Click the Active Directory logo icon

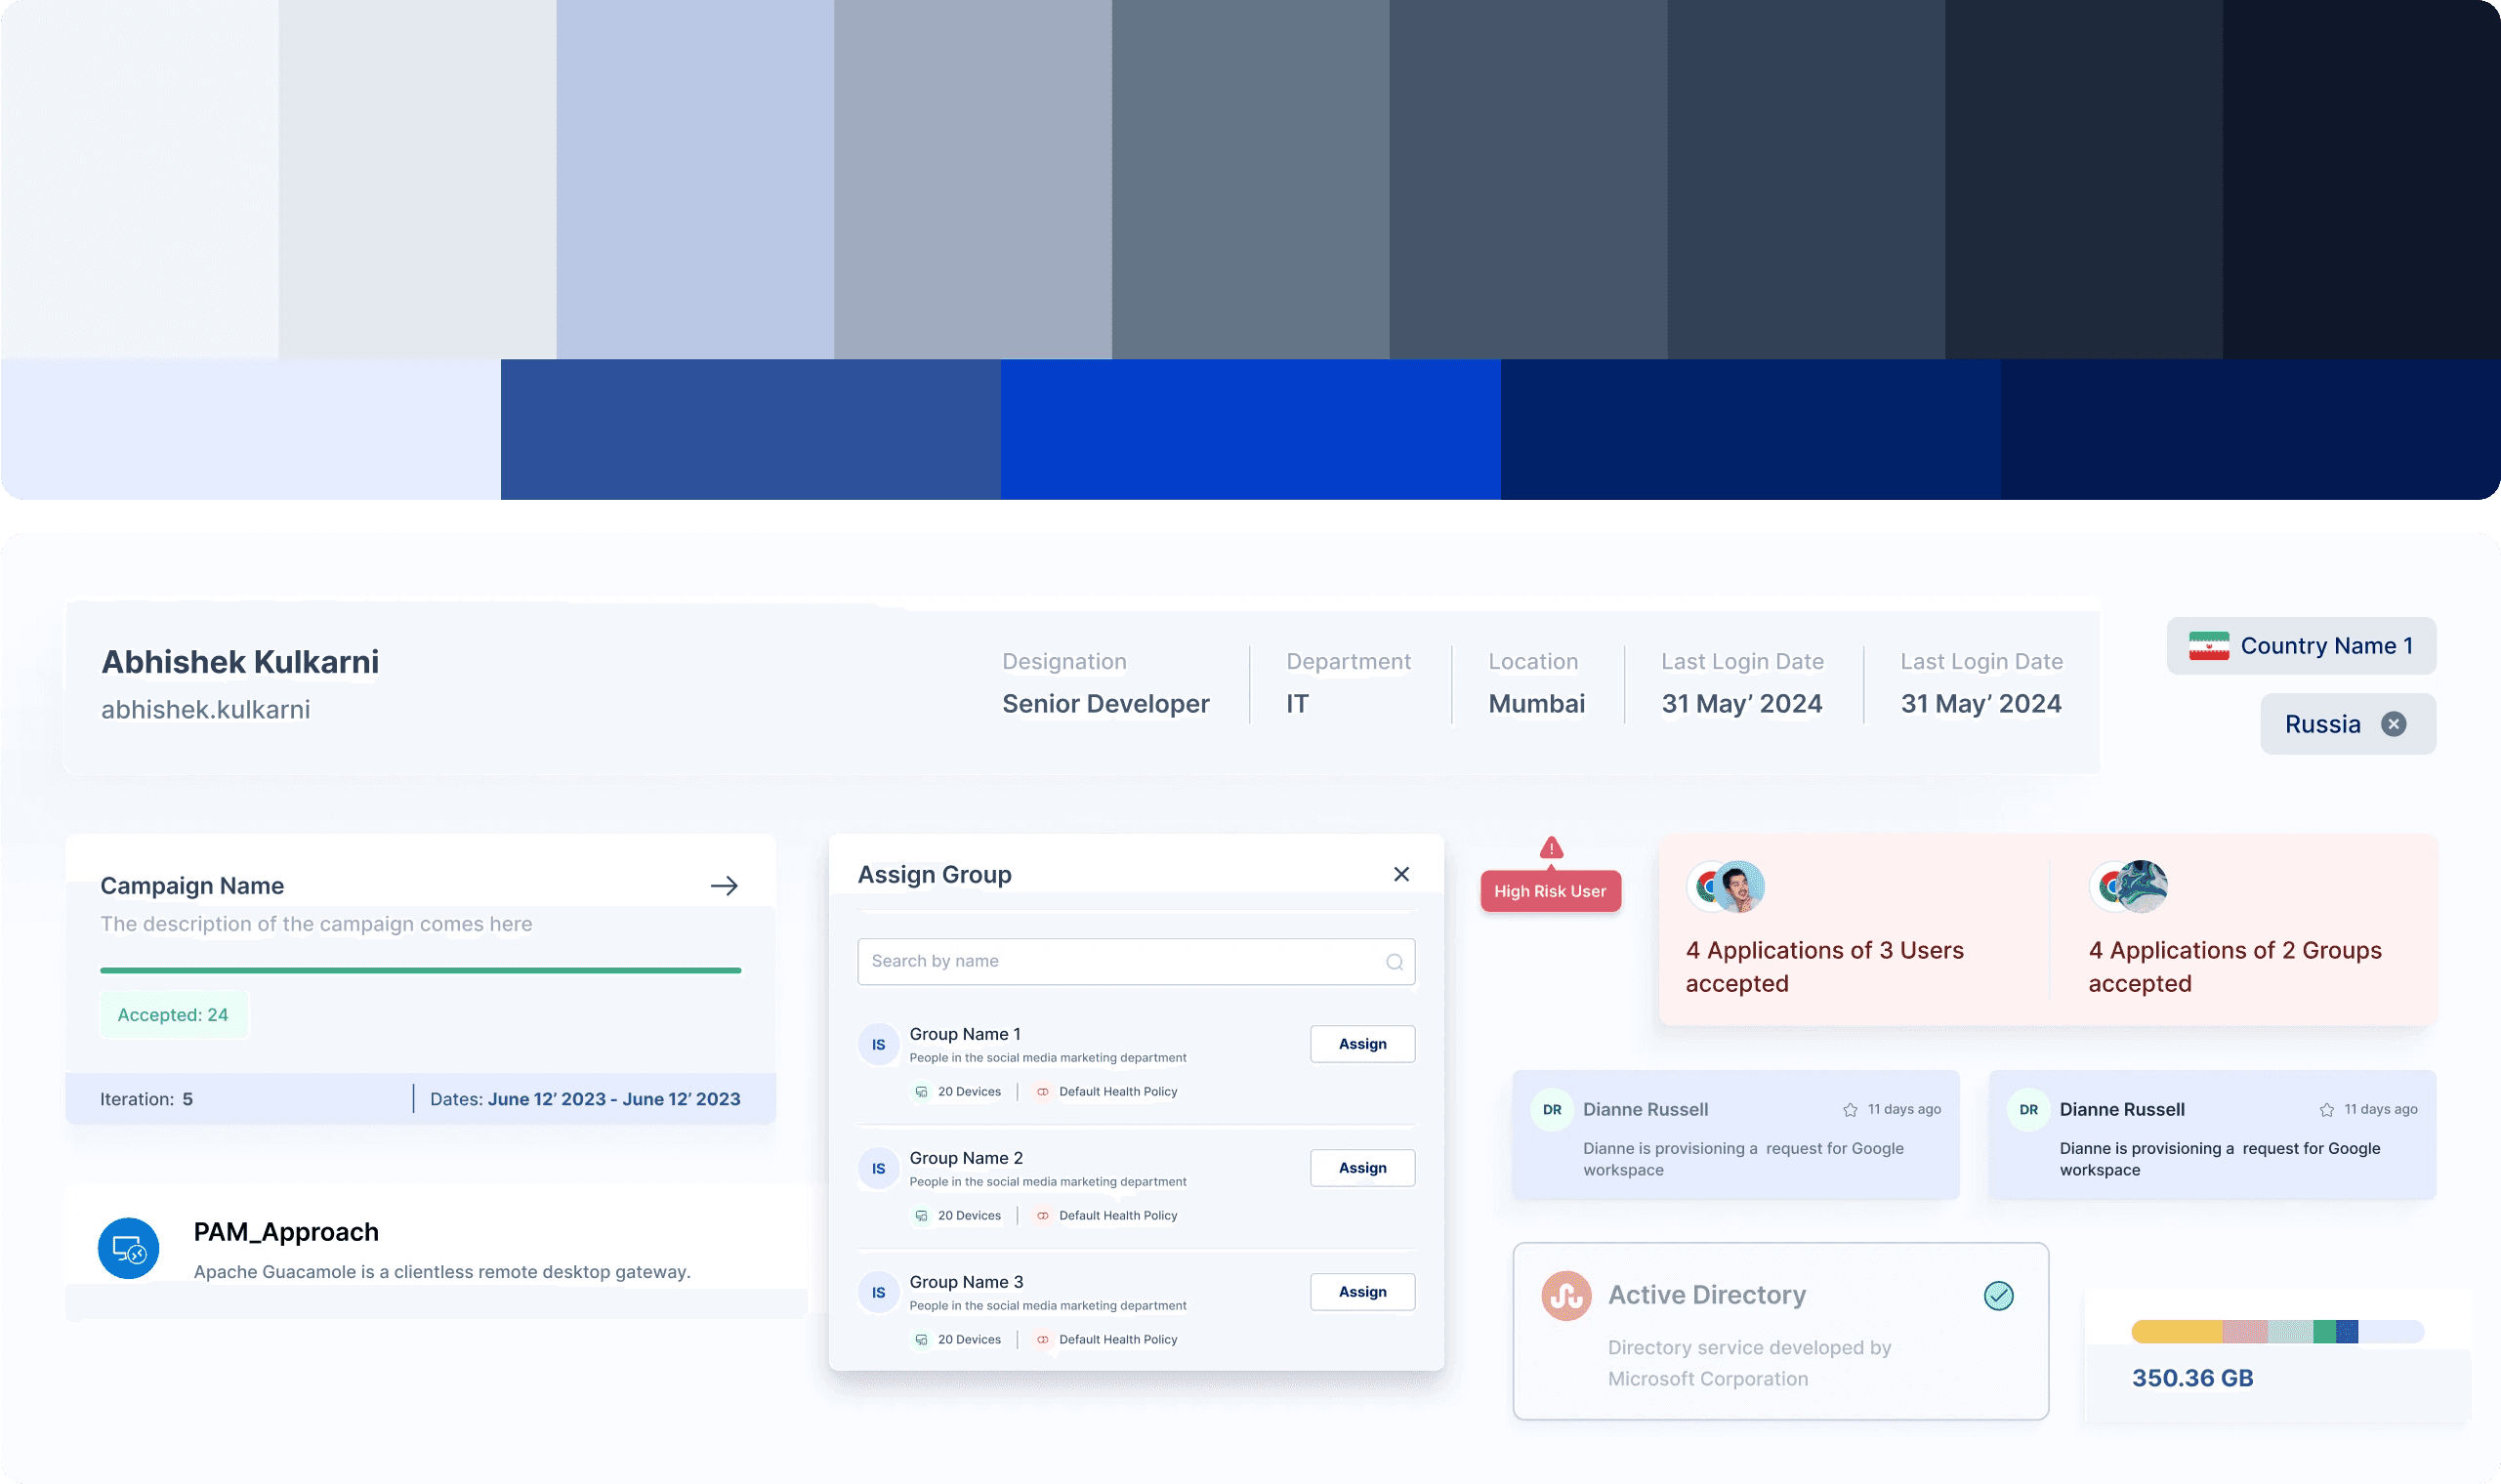(x=1566, y=1296)
